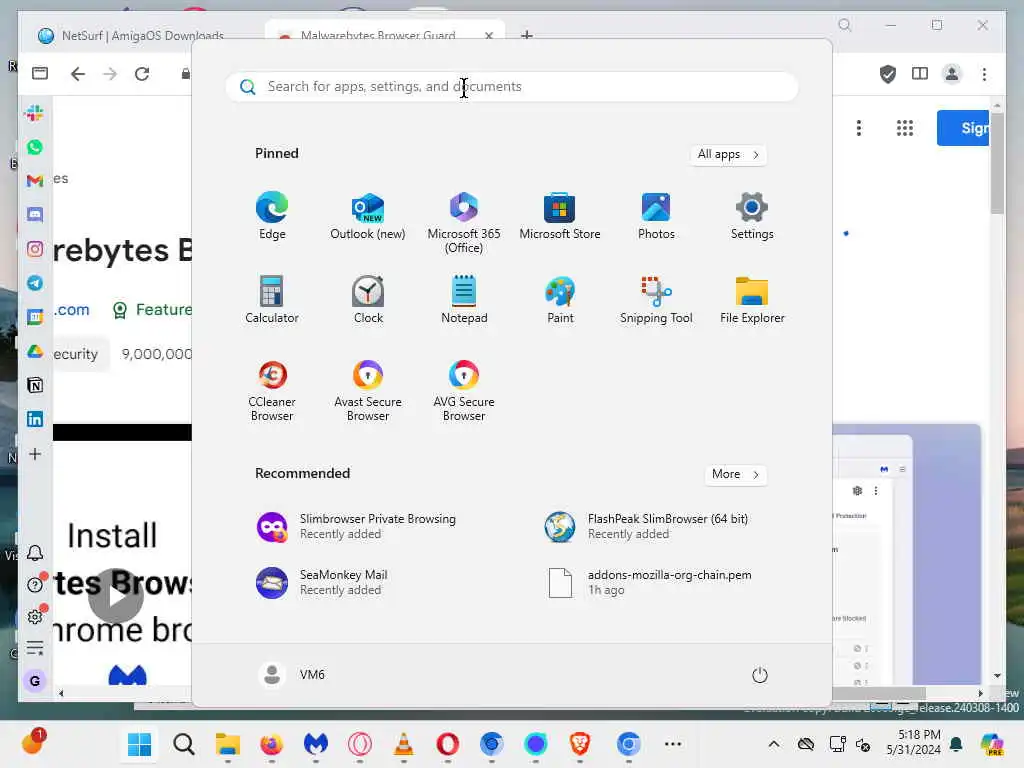This screenshot has width=1024, height=768.
Task: Open SeaMonkey Mail recommended item
Action: pyautogui.click(x=322, y=583)
